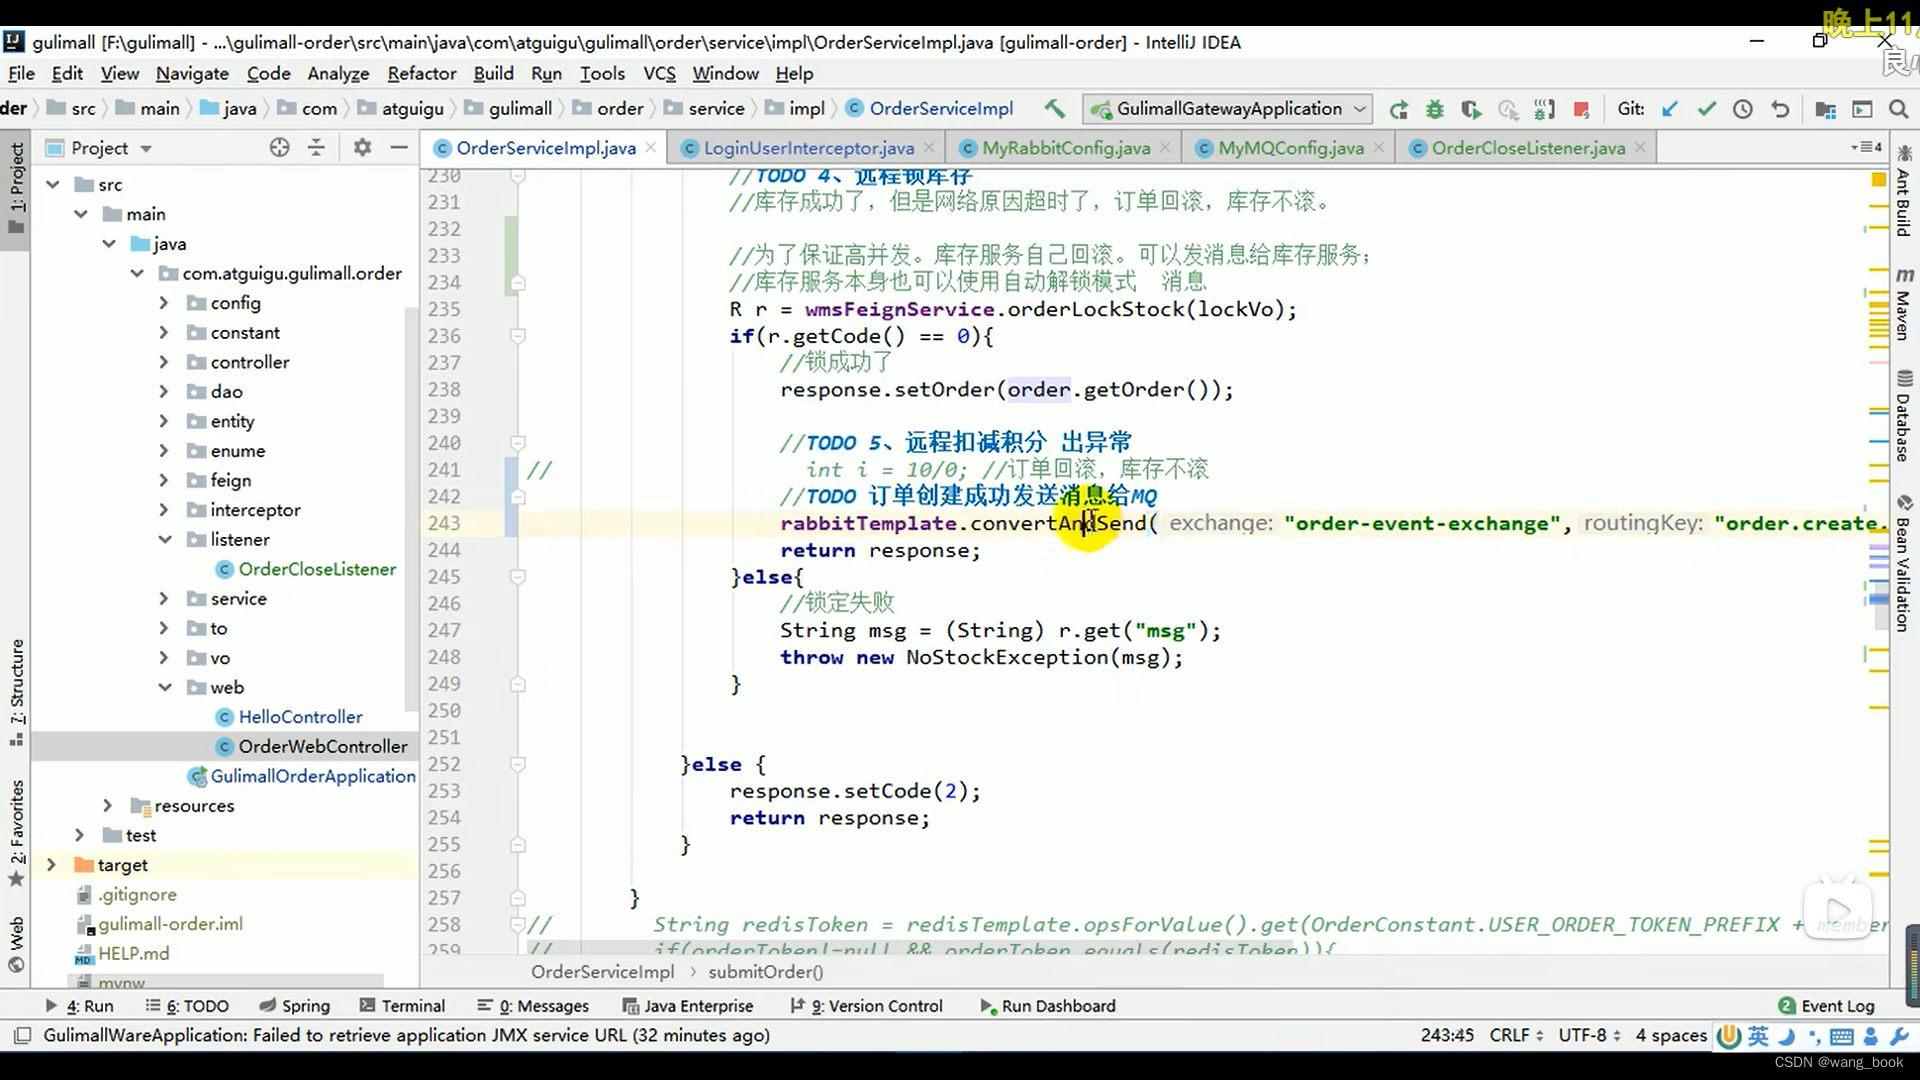Click the Event Log icon in status bar
1920x1080 pixels.
point(1787,1006)
